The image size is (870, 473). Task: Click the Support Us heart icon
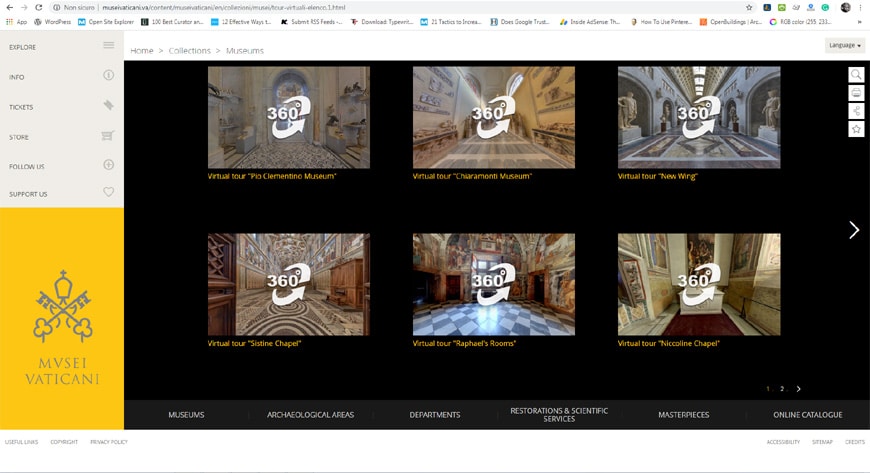(109, 192)
